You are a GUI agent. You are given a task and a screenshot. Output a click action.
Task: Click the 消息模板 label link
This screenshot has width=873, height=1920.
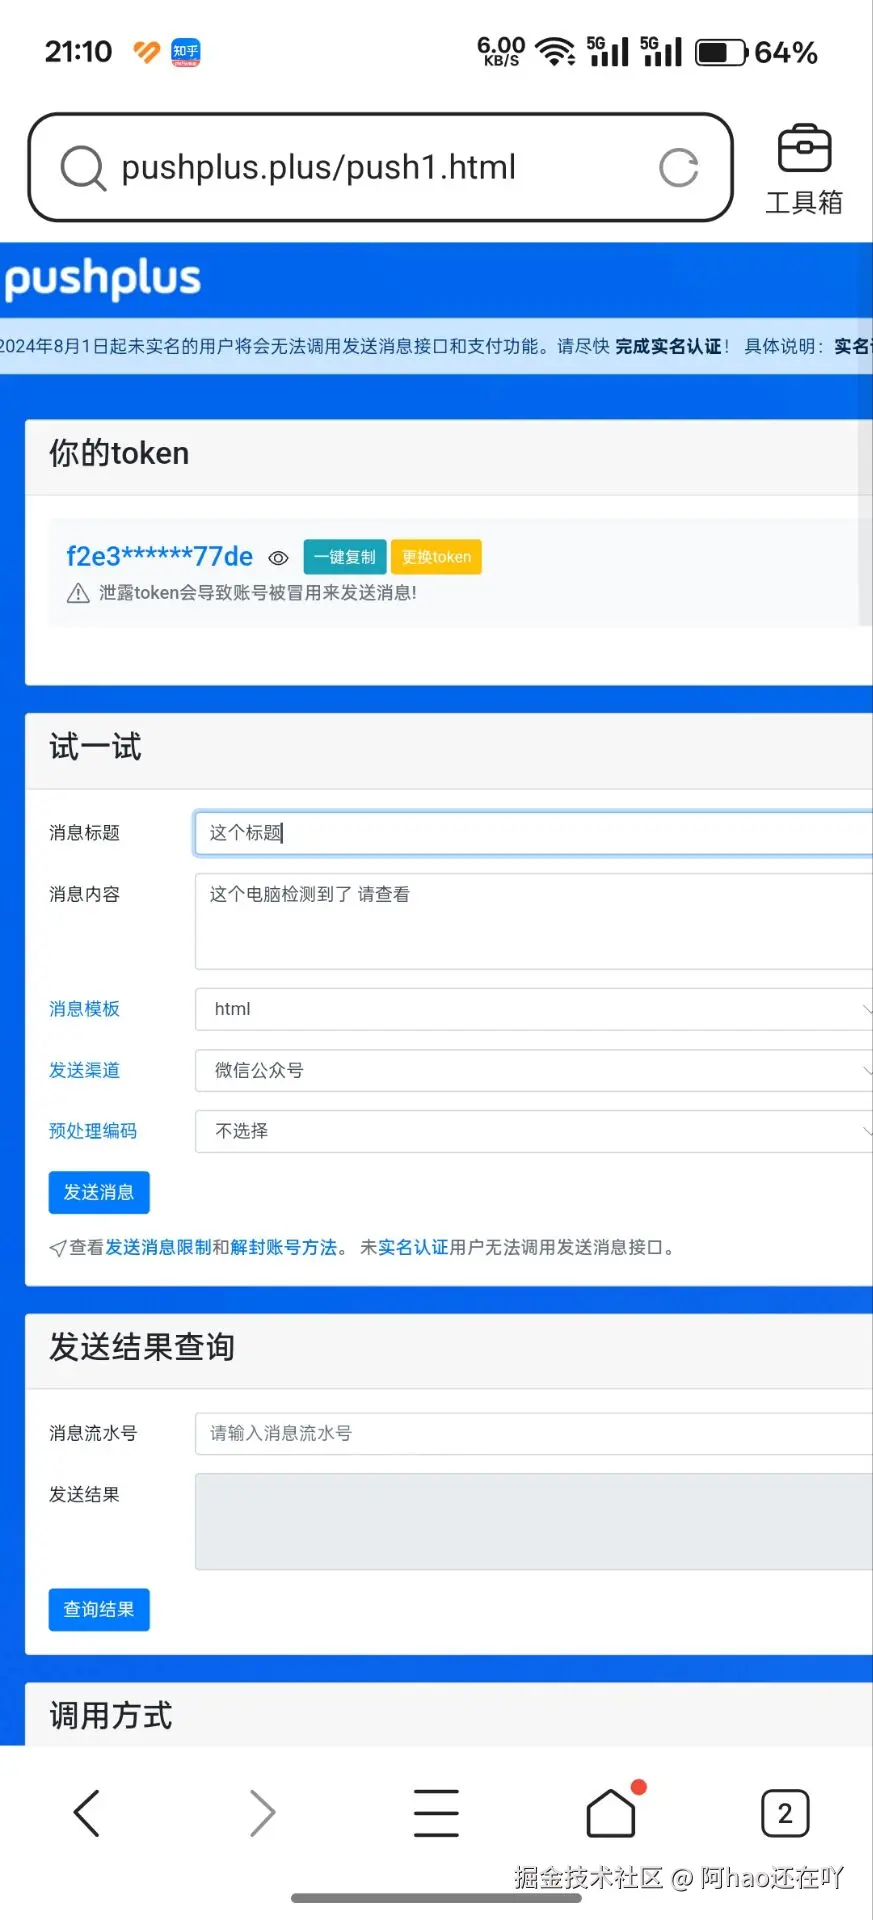(84, 1009)
